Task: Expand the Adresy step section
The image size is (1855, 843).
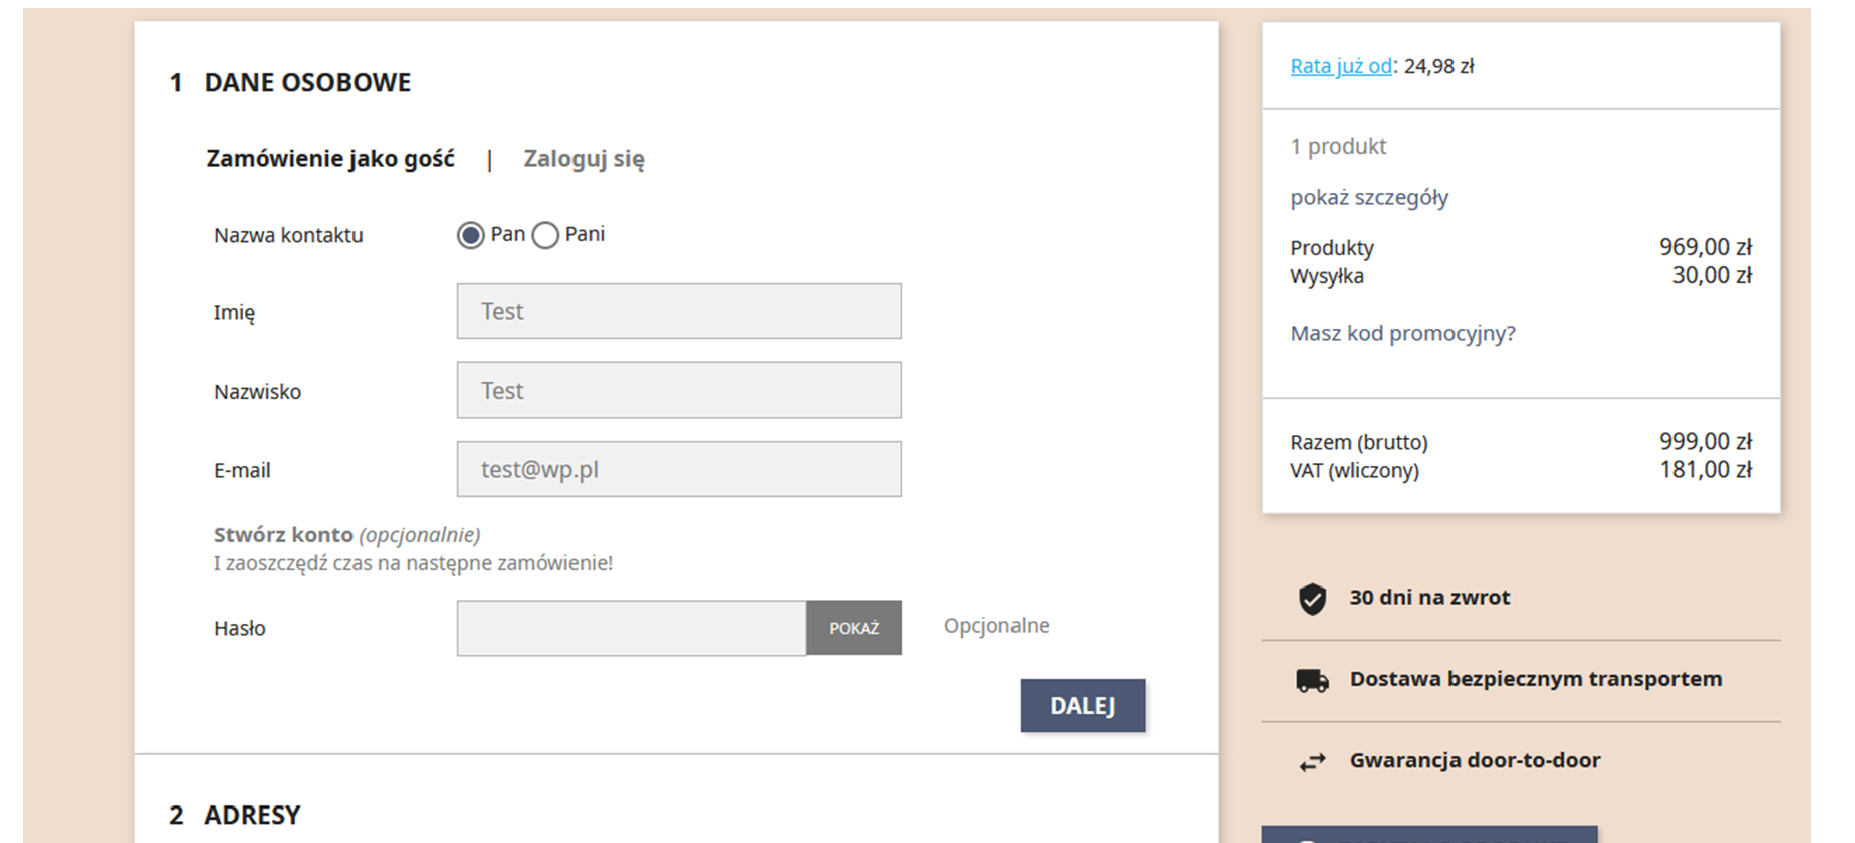Action: pos(252,815)
